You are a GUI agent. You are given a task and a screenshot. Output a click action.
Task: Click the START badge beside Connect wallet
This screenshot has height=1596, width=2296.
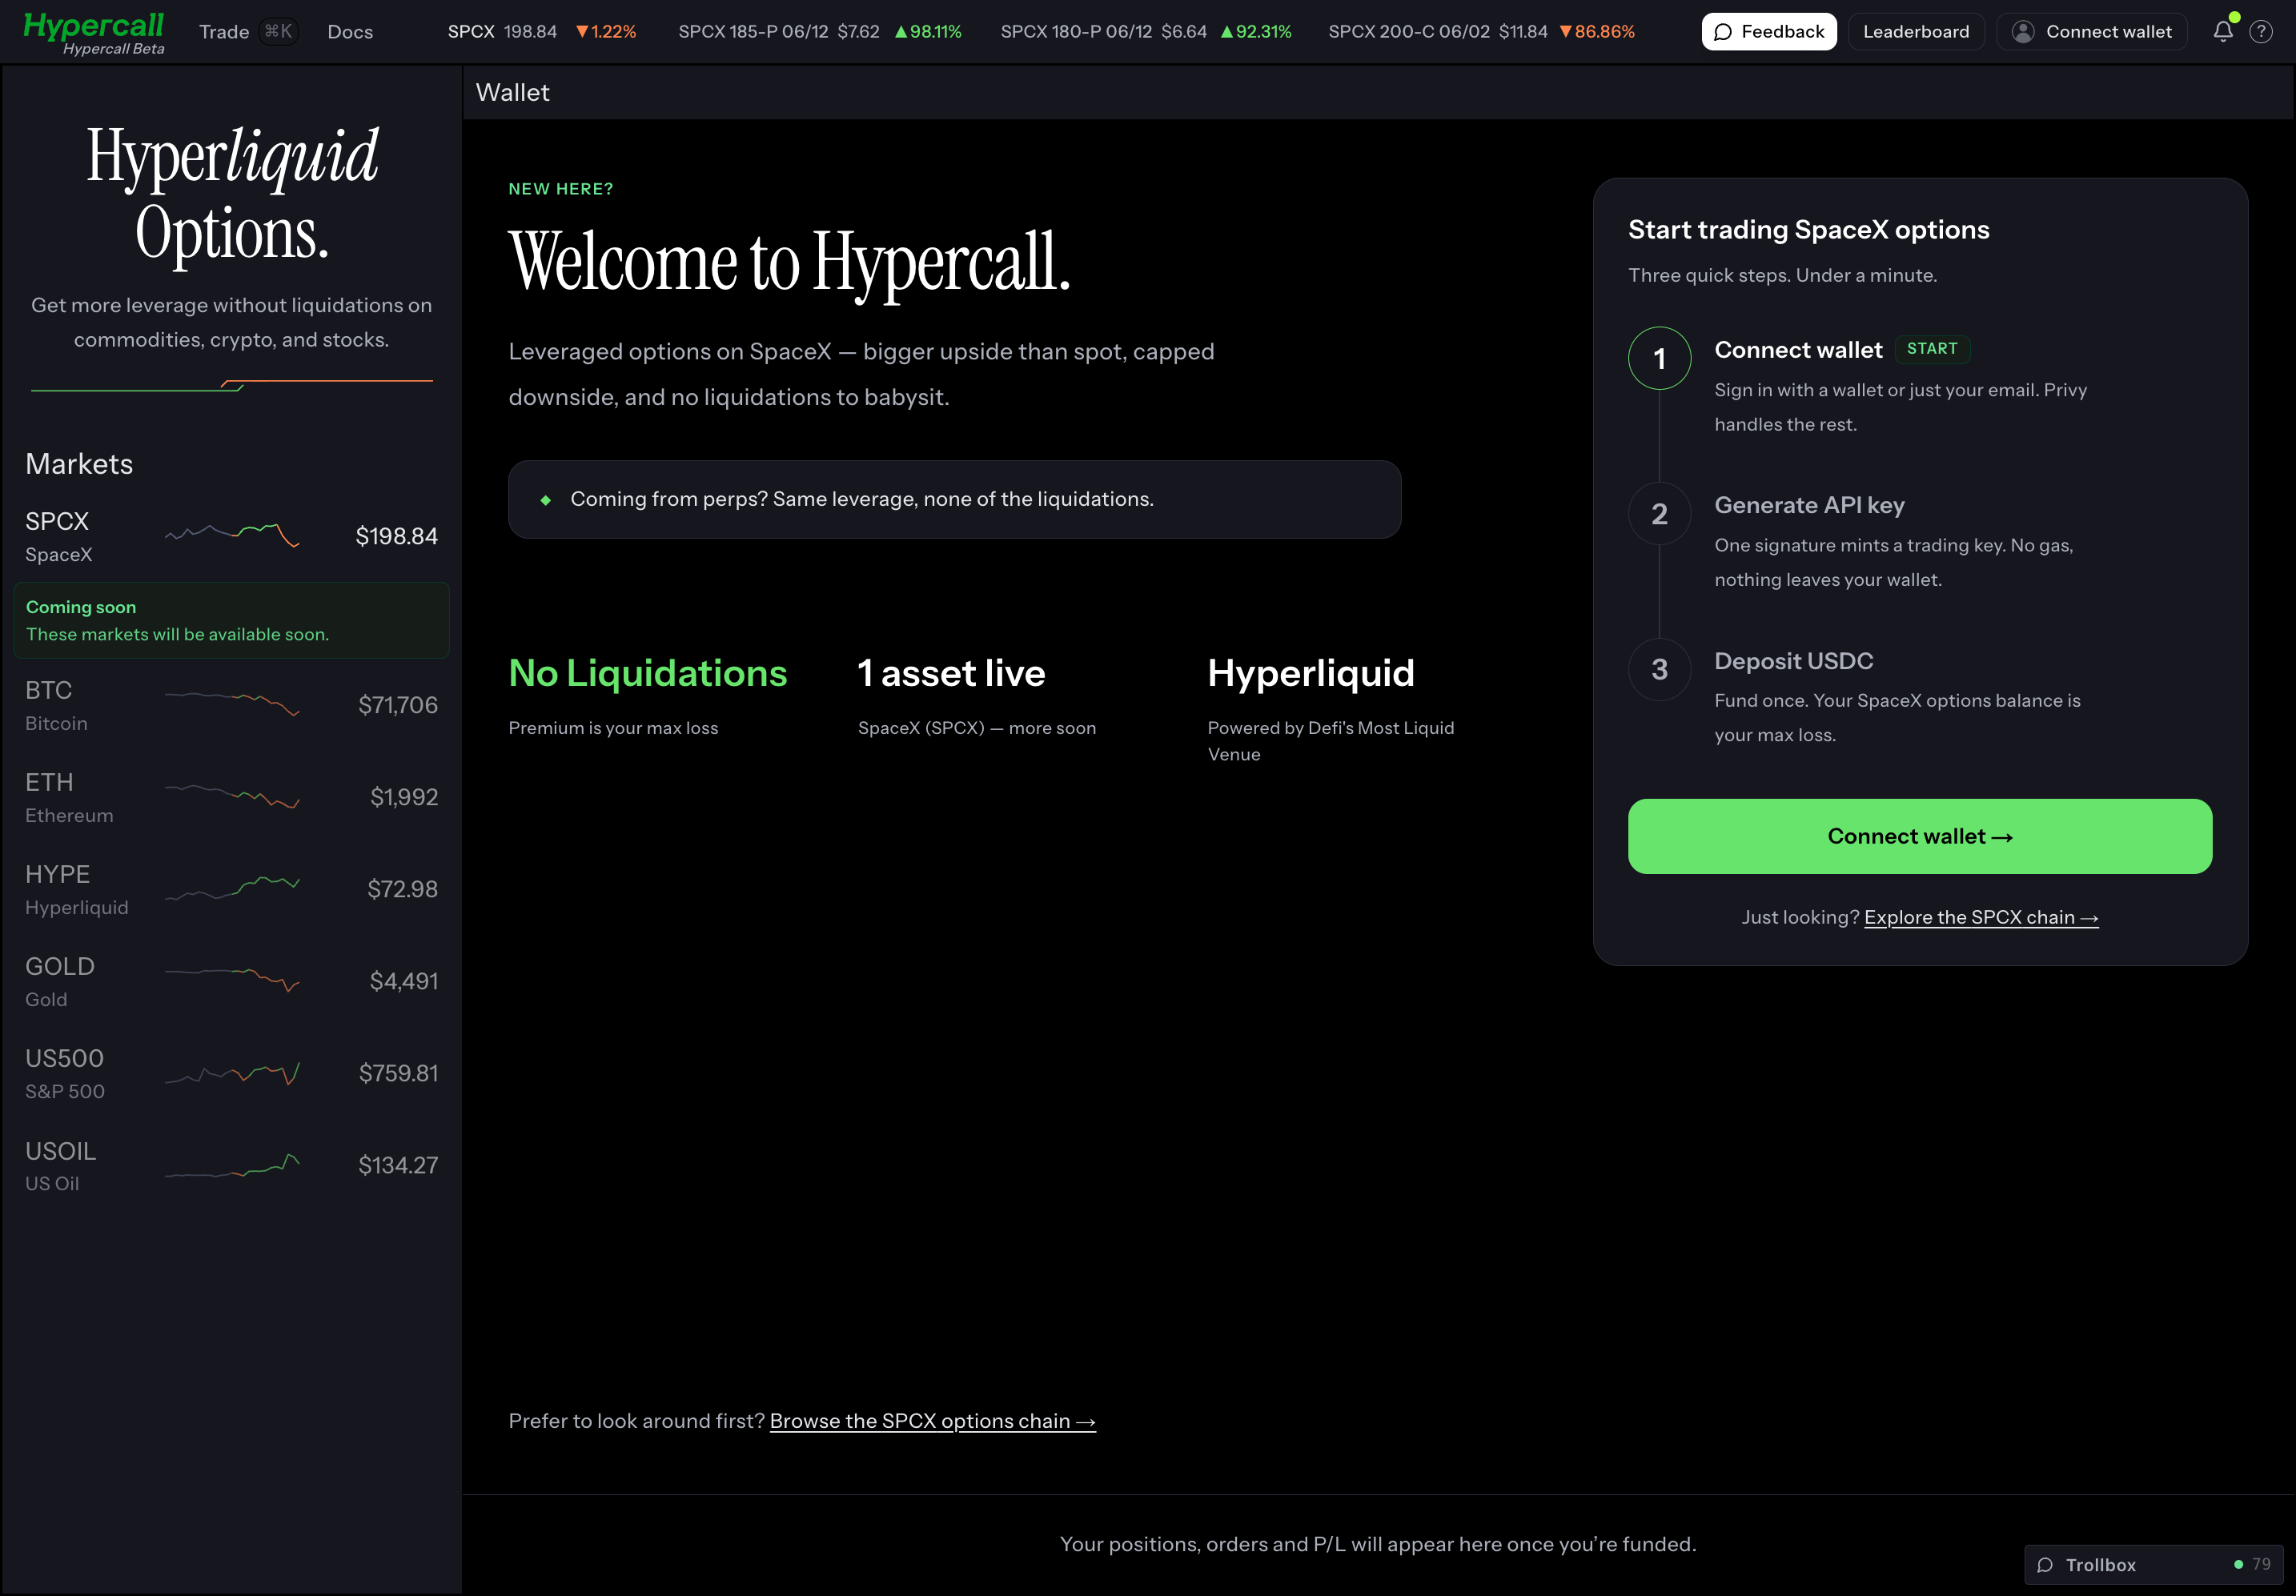point(1932,349)
